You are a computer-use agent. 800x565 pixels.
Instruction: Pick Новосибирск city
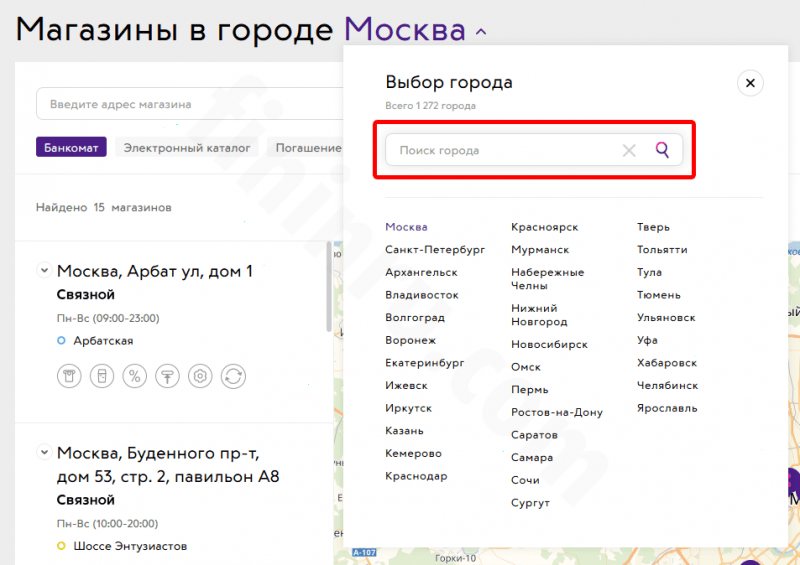549,345
